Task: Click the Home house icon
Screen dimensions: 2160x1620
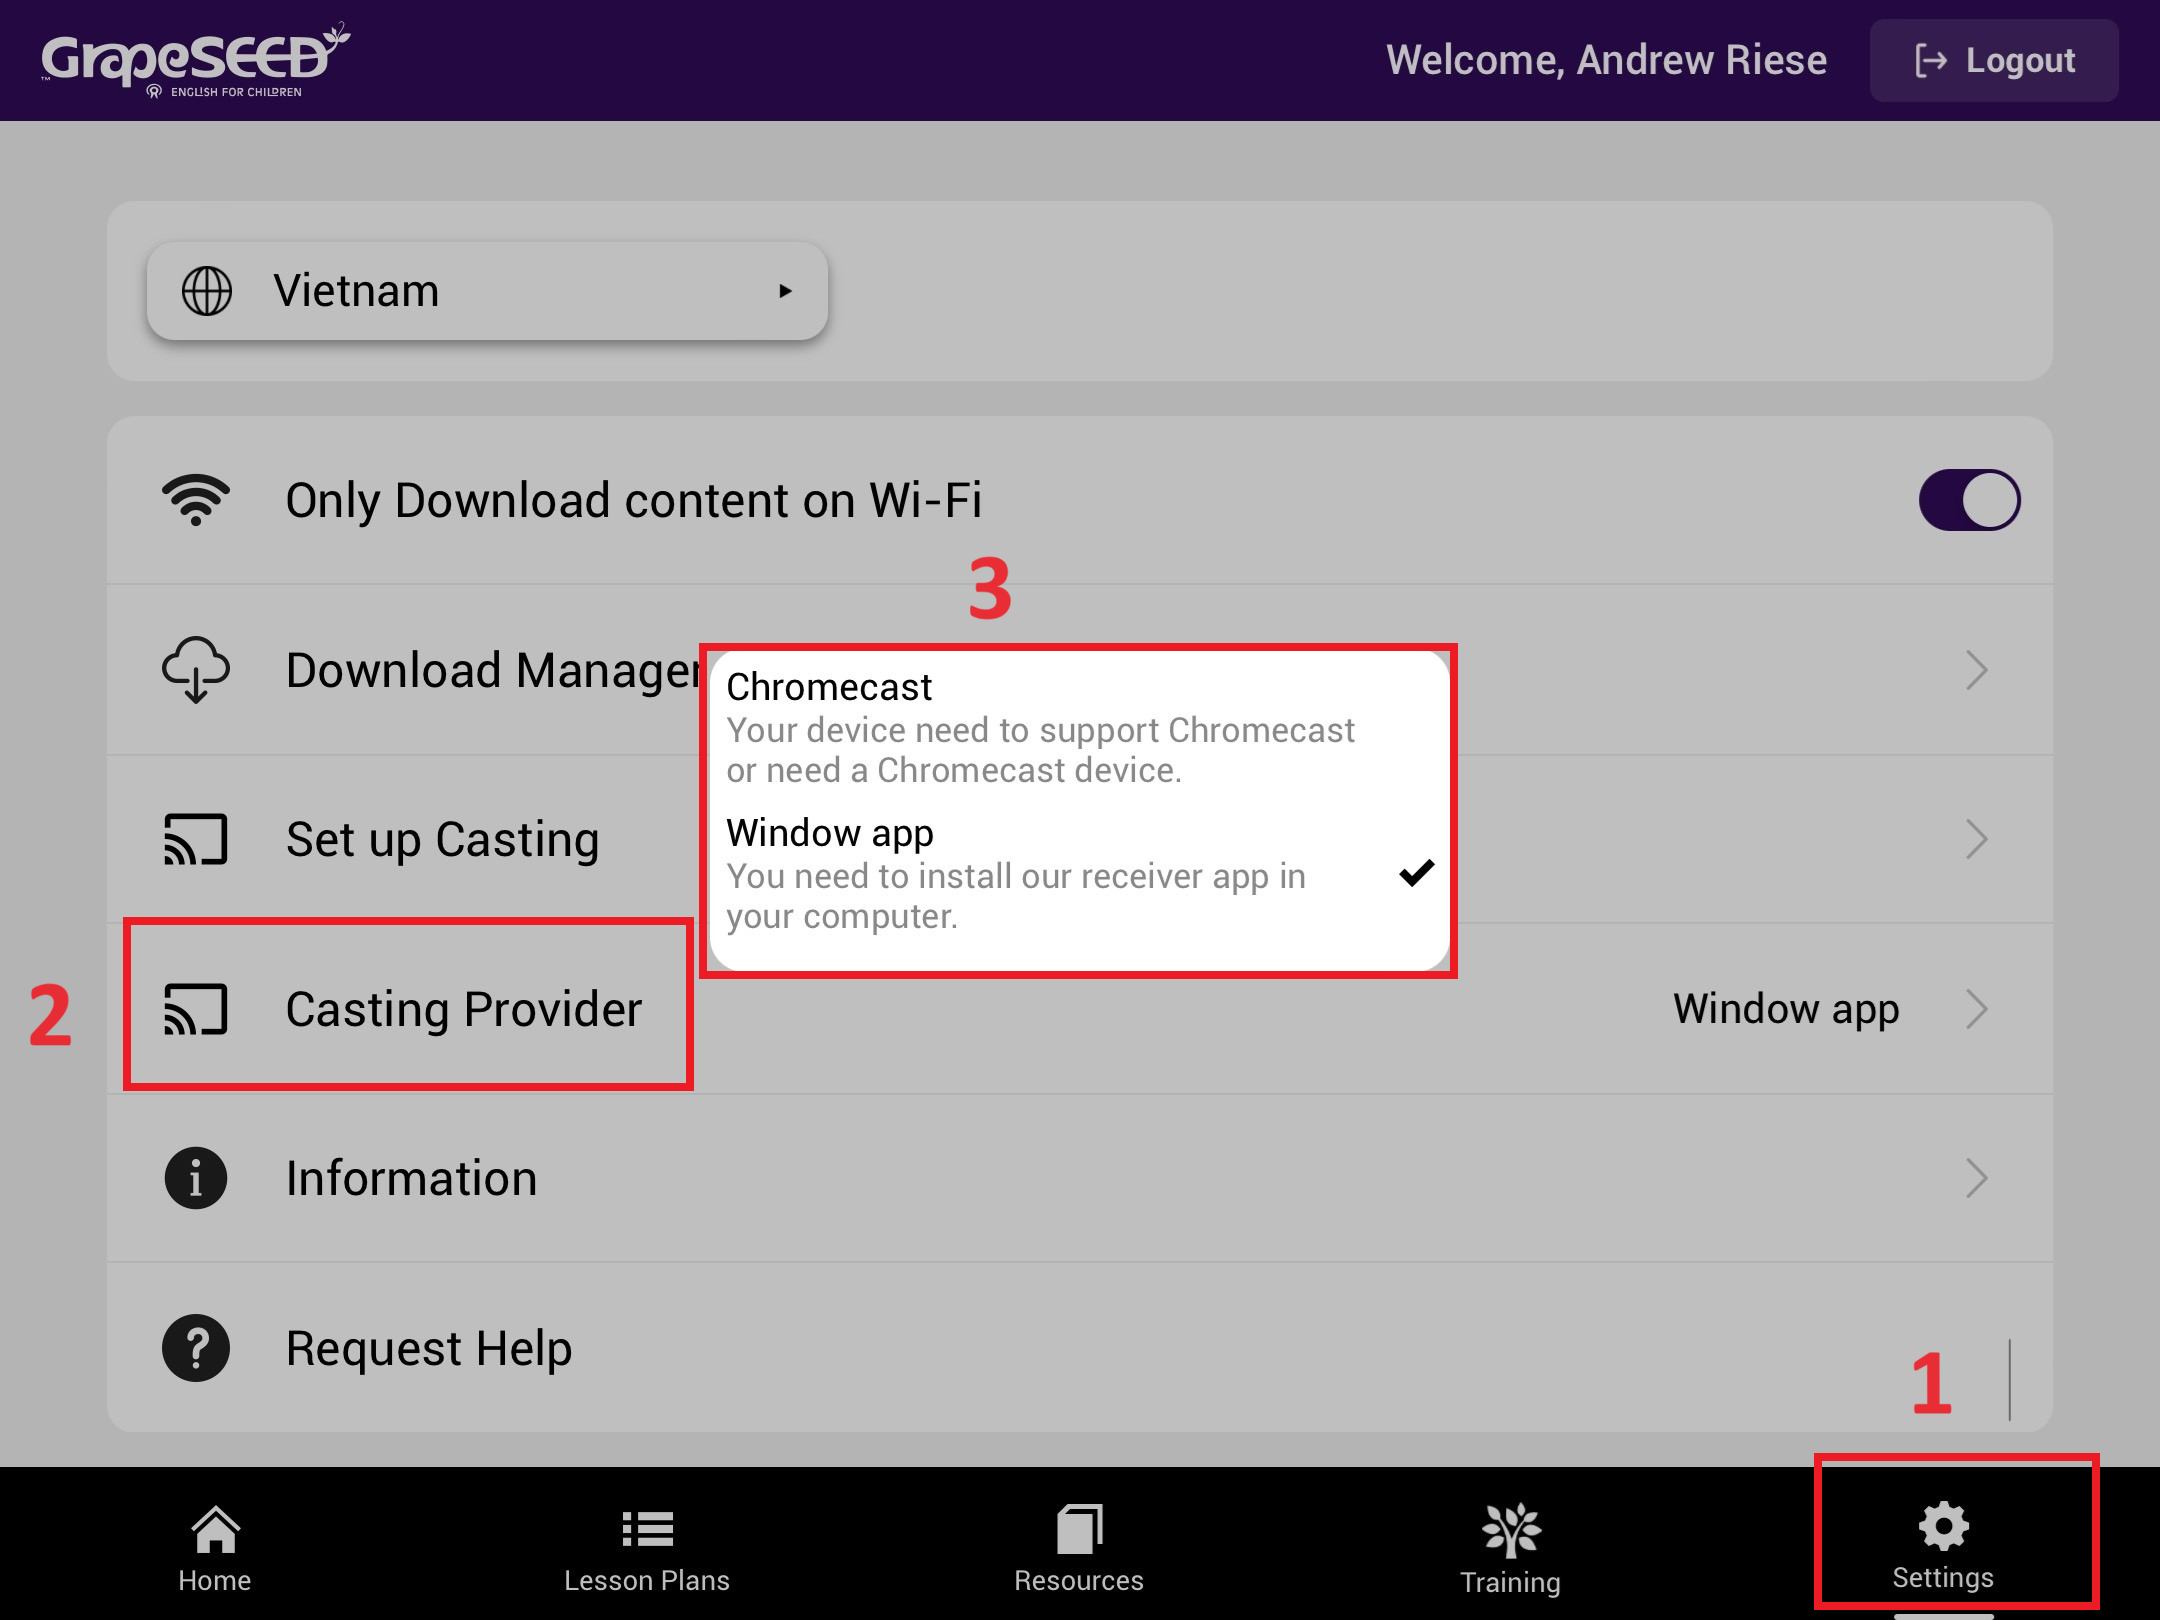Action: point(215,1528)
